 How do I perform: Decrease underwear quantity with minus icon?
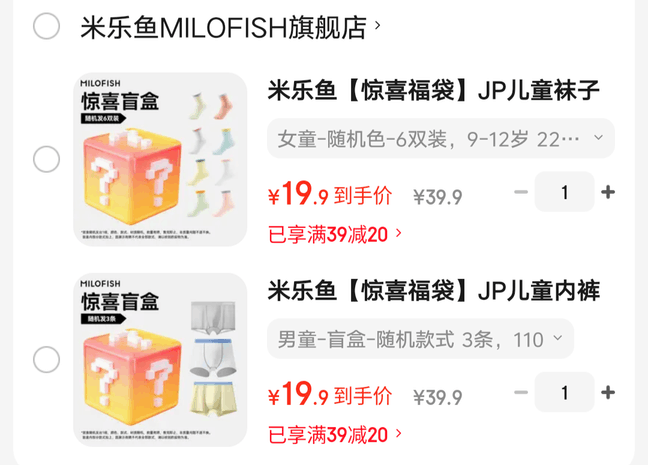pyautogui.click(x=521, y=392)
